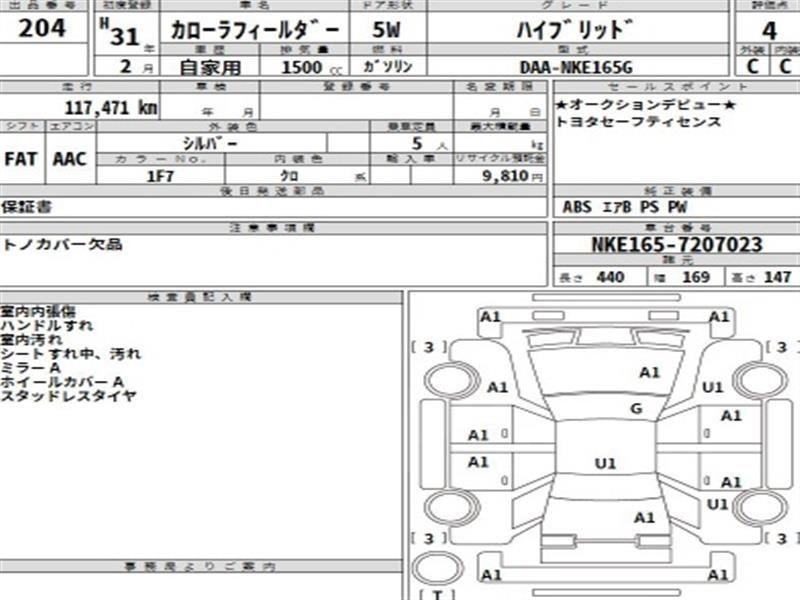Click the usage history value 自家用

tap(210, 67)
